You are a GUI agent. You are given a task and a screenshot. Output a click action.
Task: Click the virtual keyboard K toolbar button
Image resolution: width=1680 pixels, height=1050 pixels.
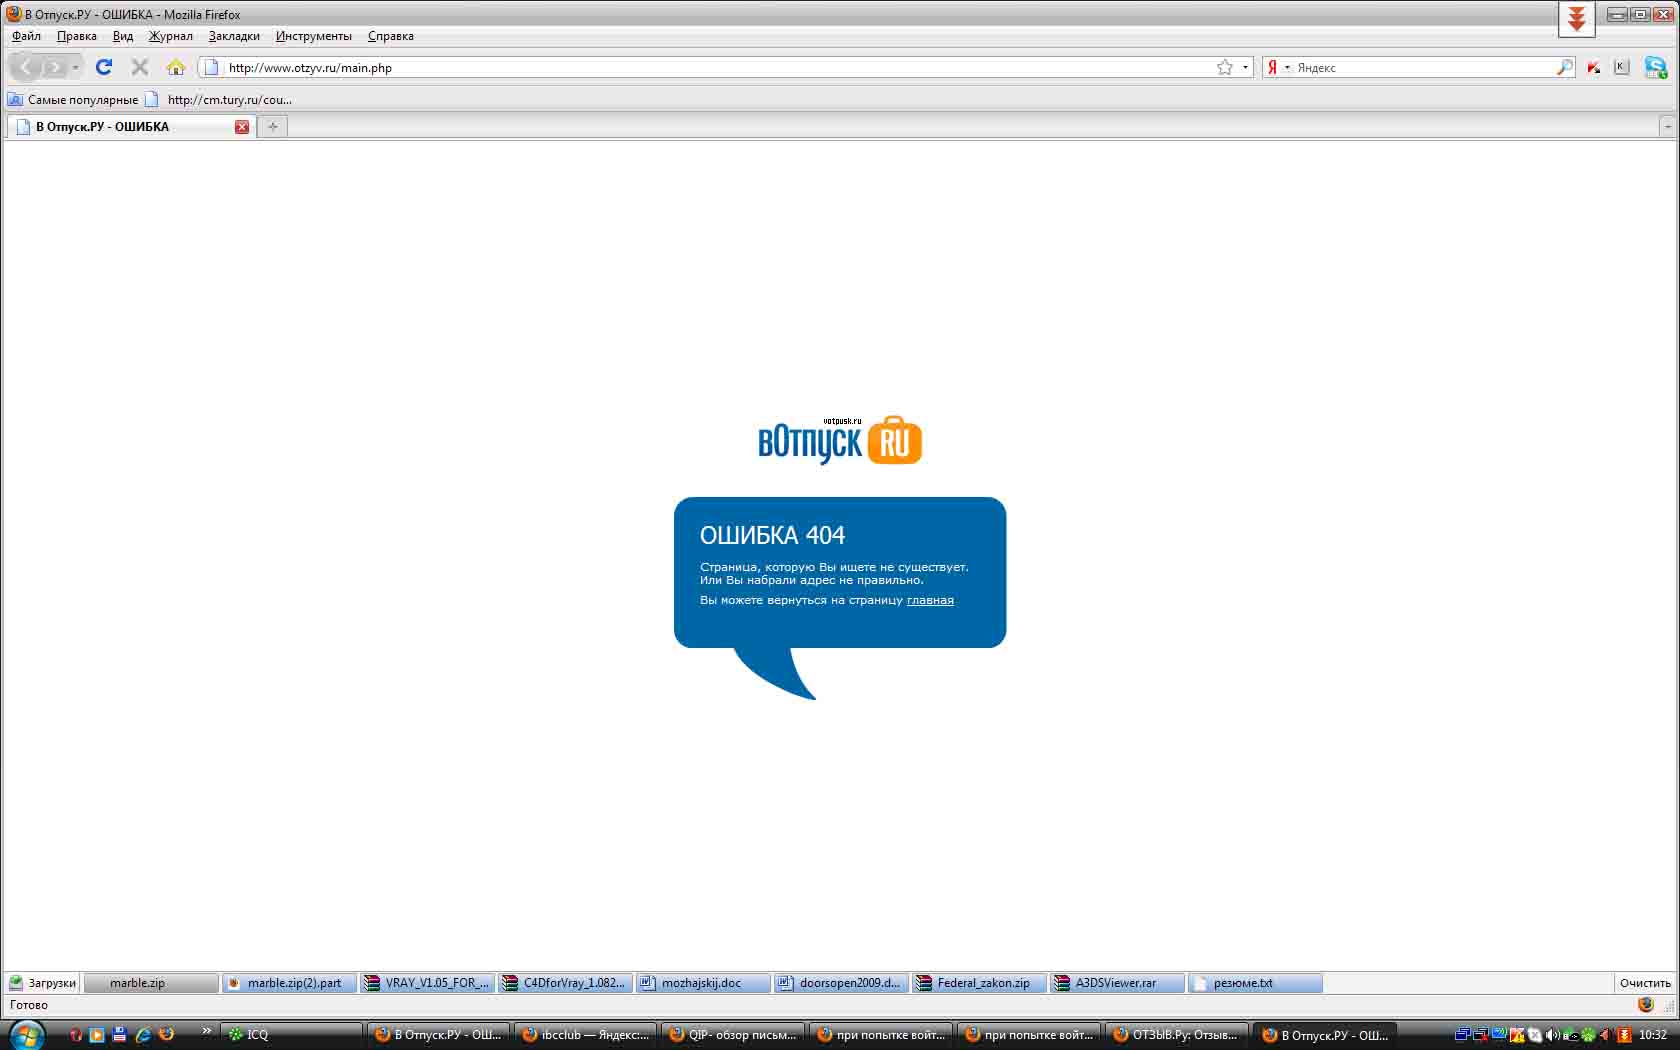[1622, 67]
